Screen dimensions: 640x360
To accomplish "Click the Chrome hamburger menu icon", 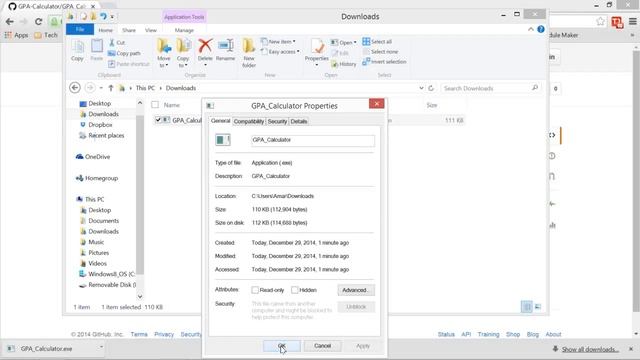I will click(x=633, y=22).
